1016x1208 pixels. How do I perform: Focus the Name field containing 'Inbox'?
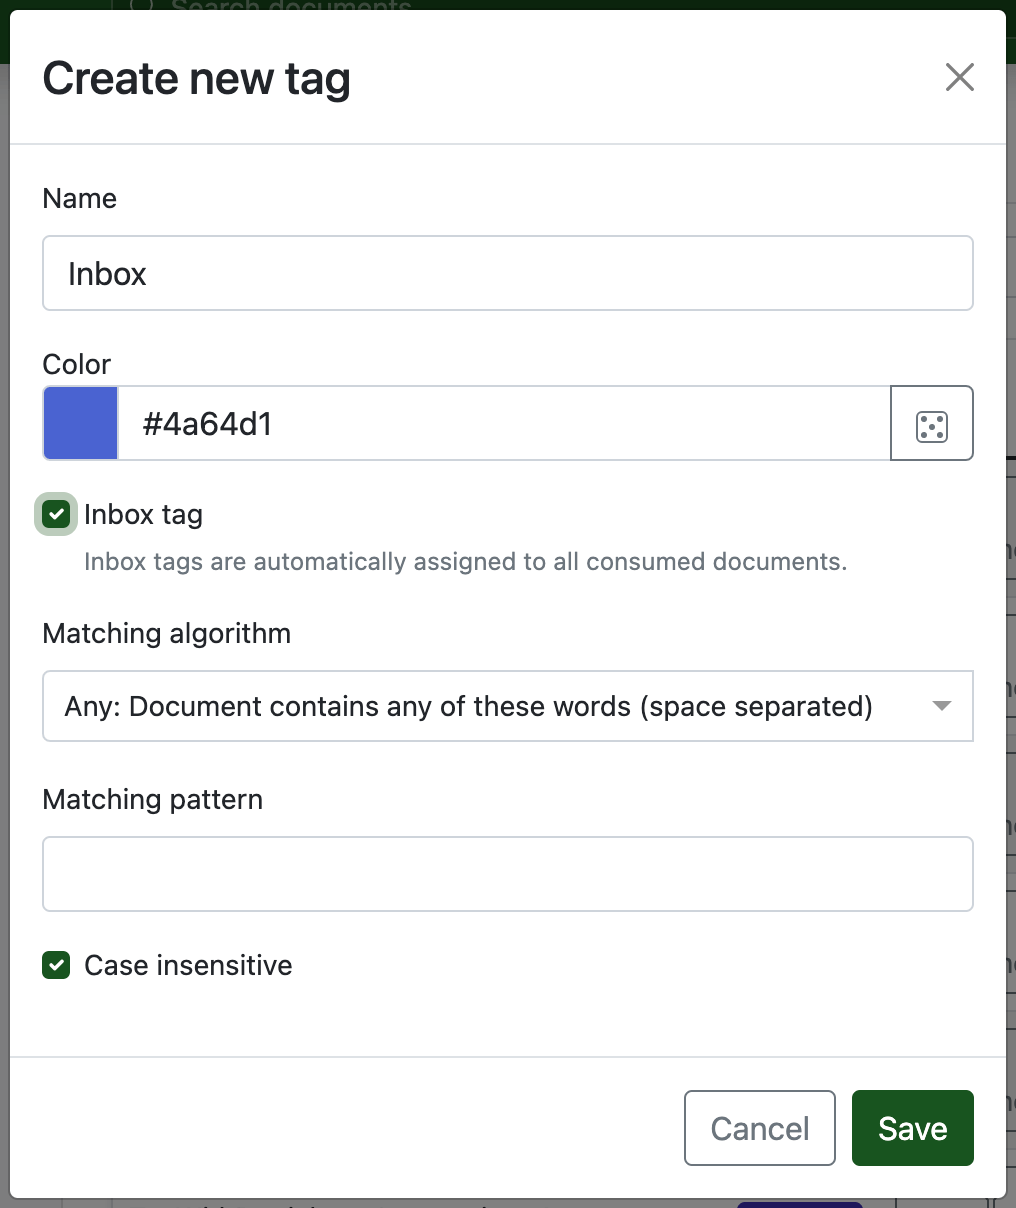507,274
